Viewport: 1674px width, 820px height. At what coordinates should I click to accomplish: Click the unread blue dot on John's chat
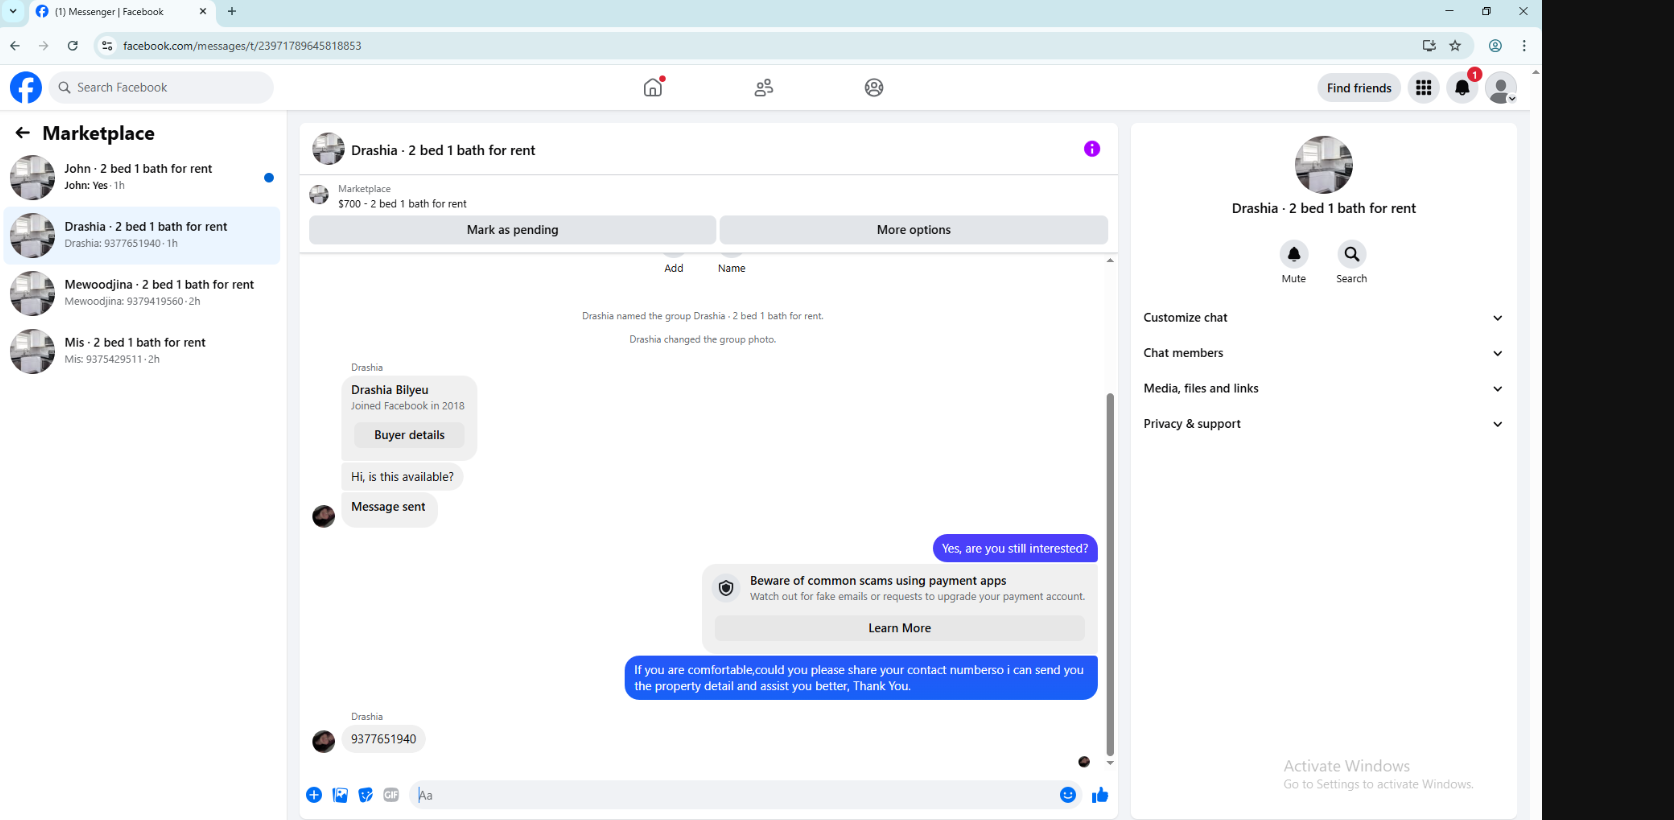click(x=268, y=178)
